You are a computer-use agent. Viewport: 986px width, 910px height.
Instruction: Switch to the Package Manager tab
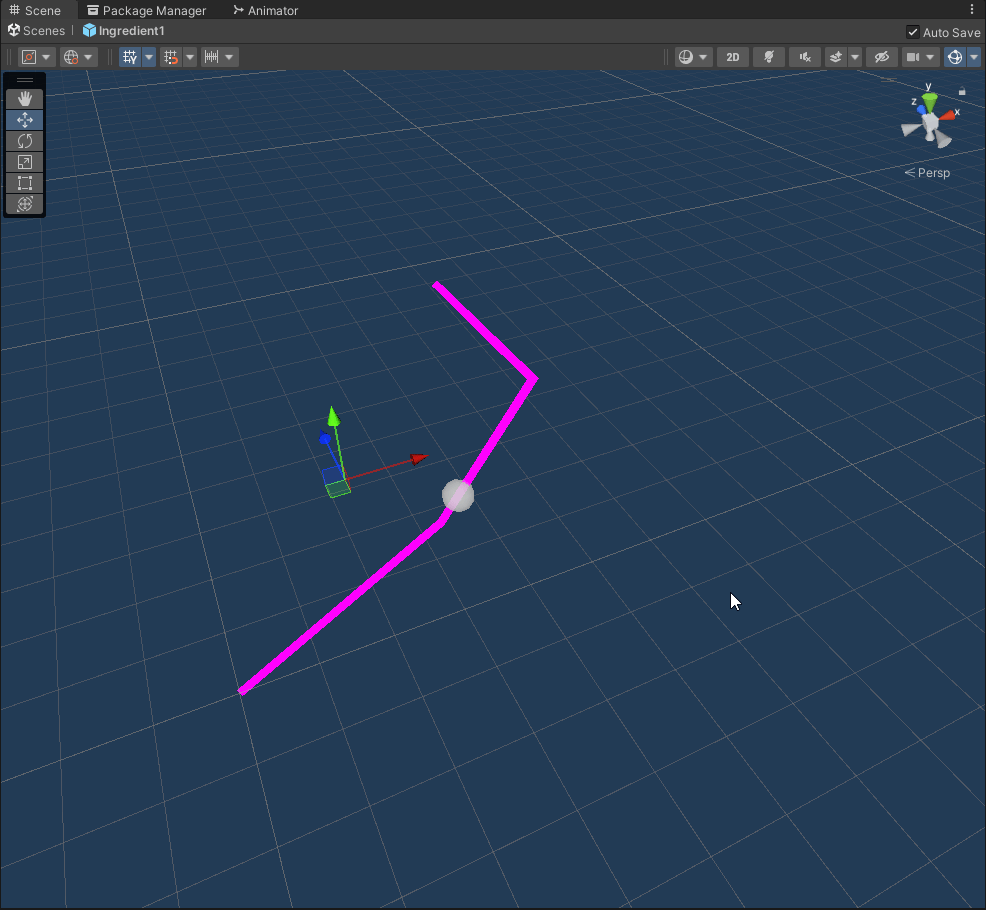point(146,11)
